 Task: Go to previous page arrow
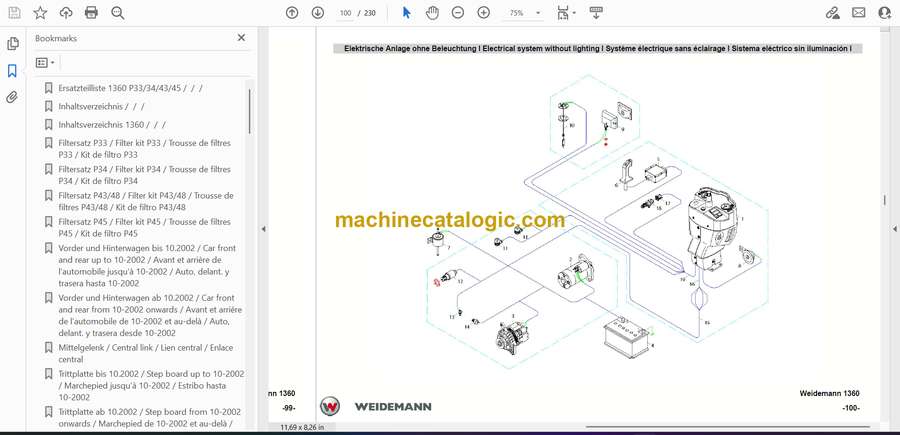coord(292,13)
